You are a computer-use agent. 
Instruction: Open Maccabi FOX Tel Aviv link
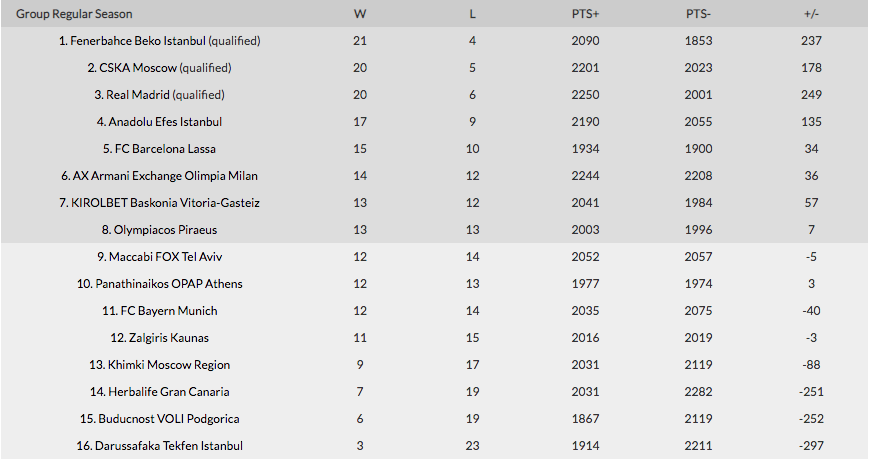click(165, 257)
